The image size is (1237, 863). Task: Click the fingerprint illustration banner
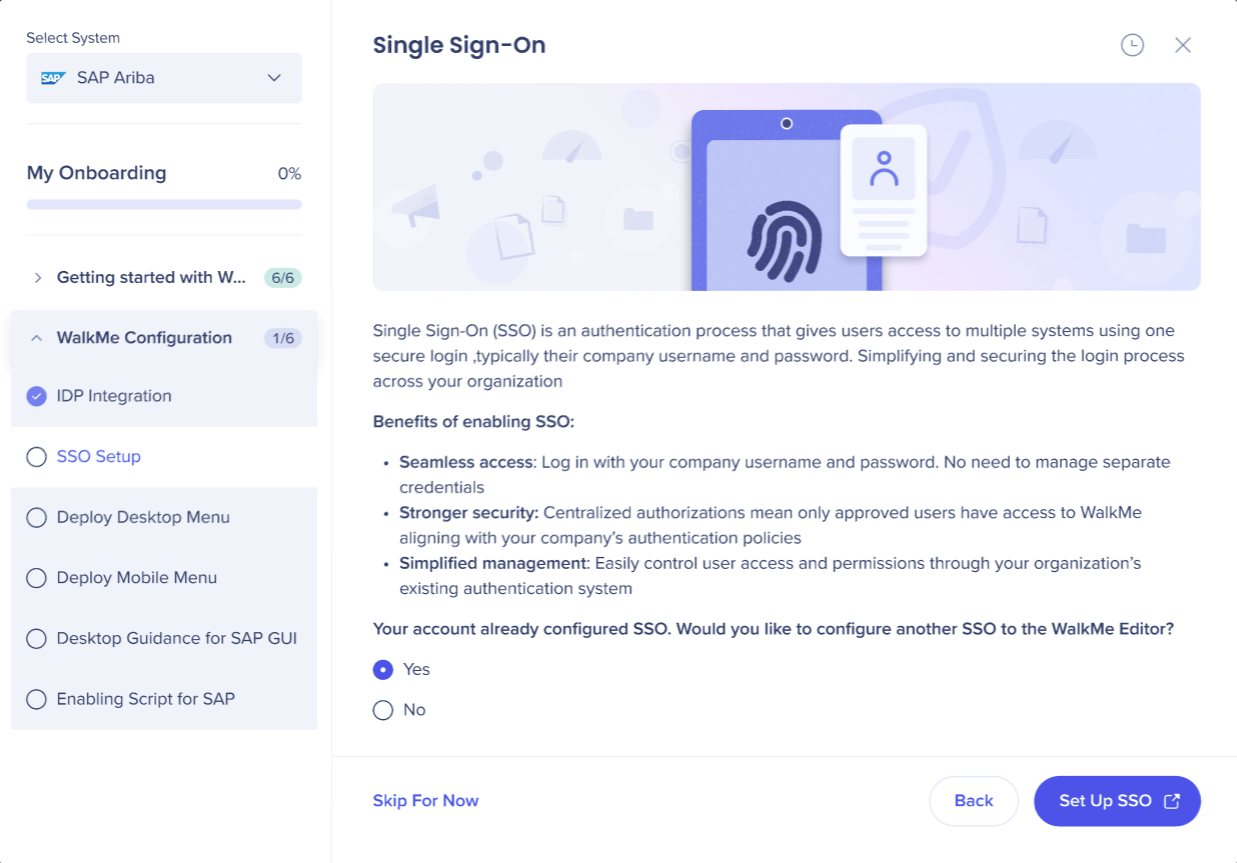click(x=786, y=187)
